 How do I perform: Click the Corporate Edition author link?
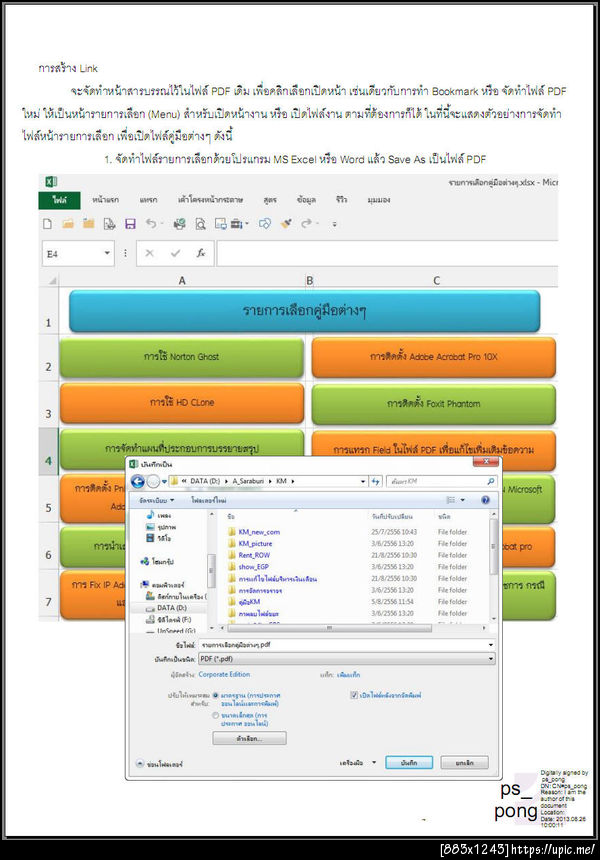click(224, 674)
